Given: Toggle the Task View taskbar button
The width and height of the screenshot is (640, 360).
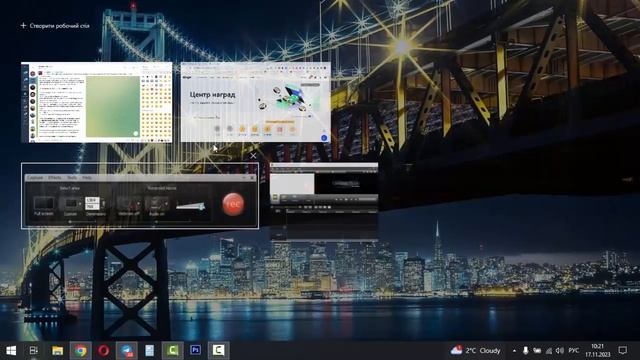Looking at the screenshot, I should point(34,350).
